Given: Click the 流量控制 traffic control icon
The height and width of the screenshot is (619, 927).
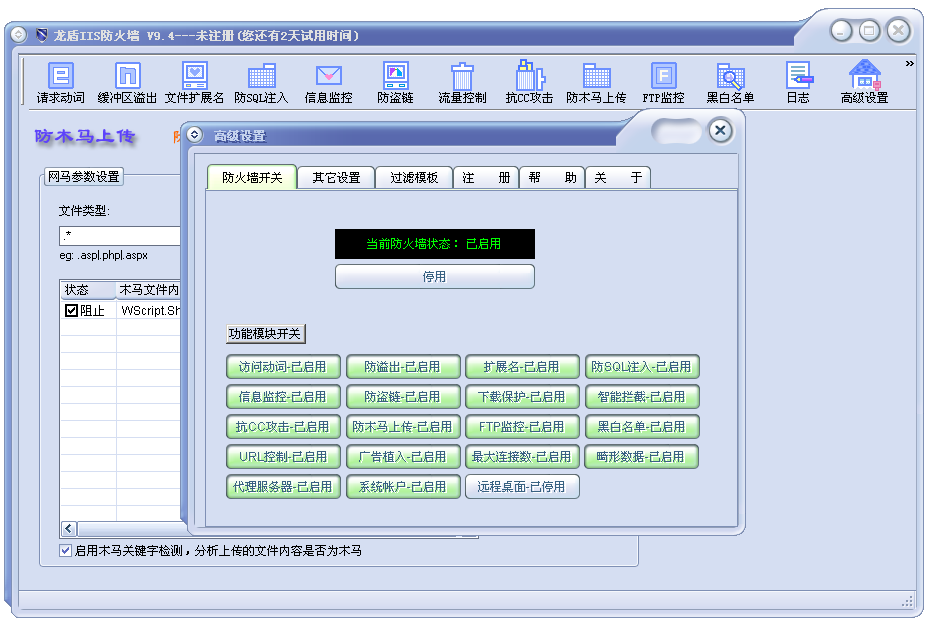Looking at the screenshot, I should (461, 80).
